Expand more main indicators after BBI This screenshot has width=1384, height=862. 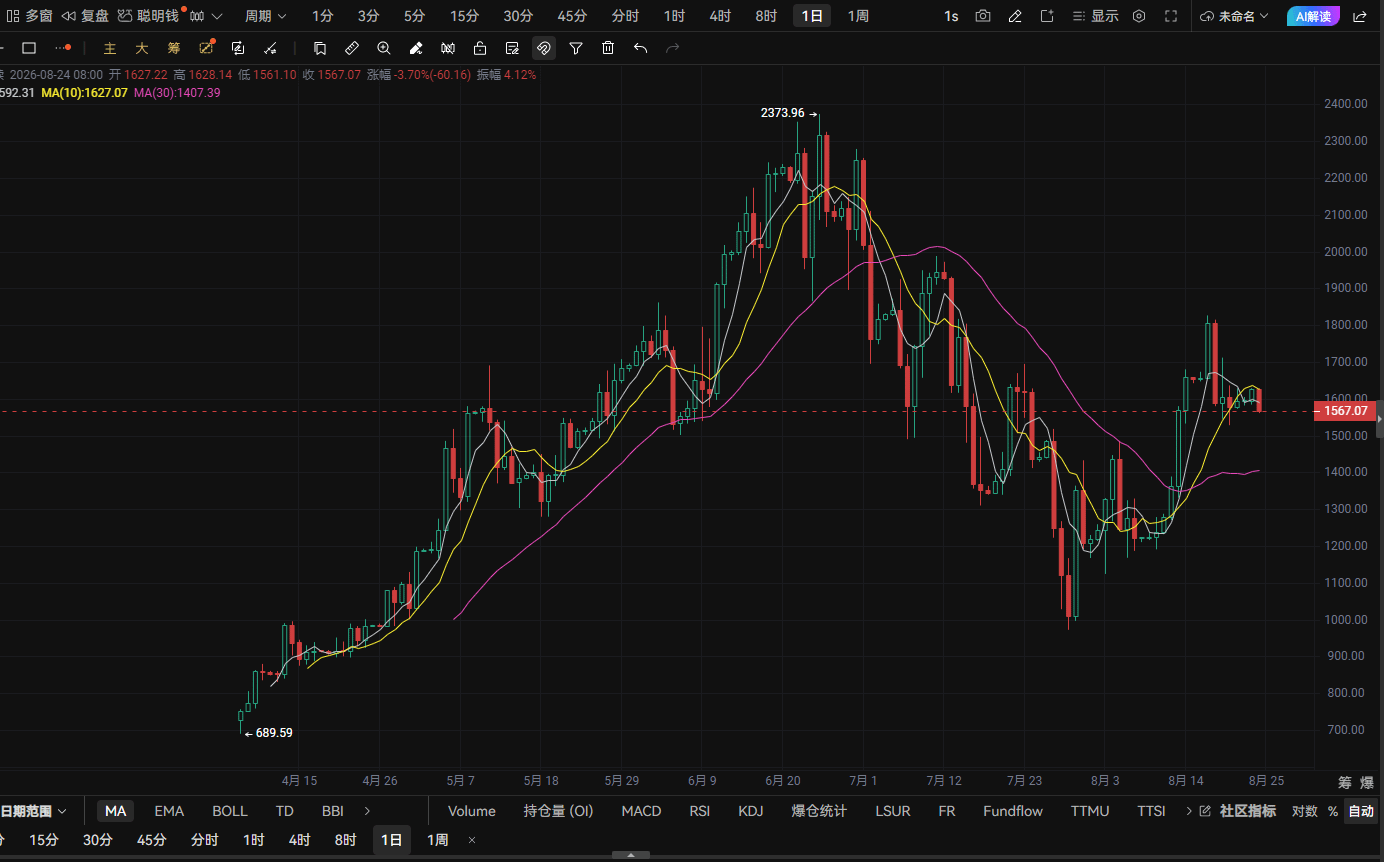(367, 811)
